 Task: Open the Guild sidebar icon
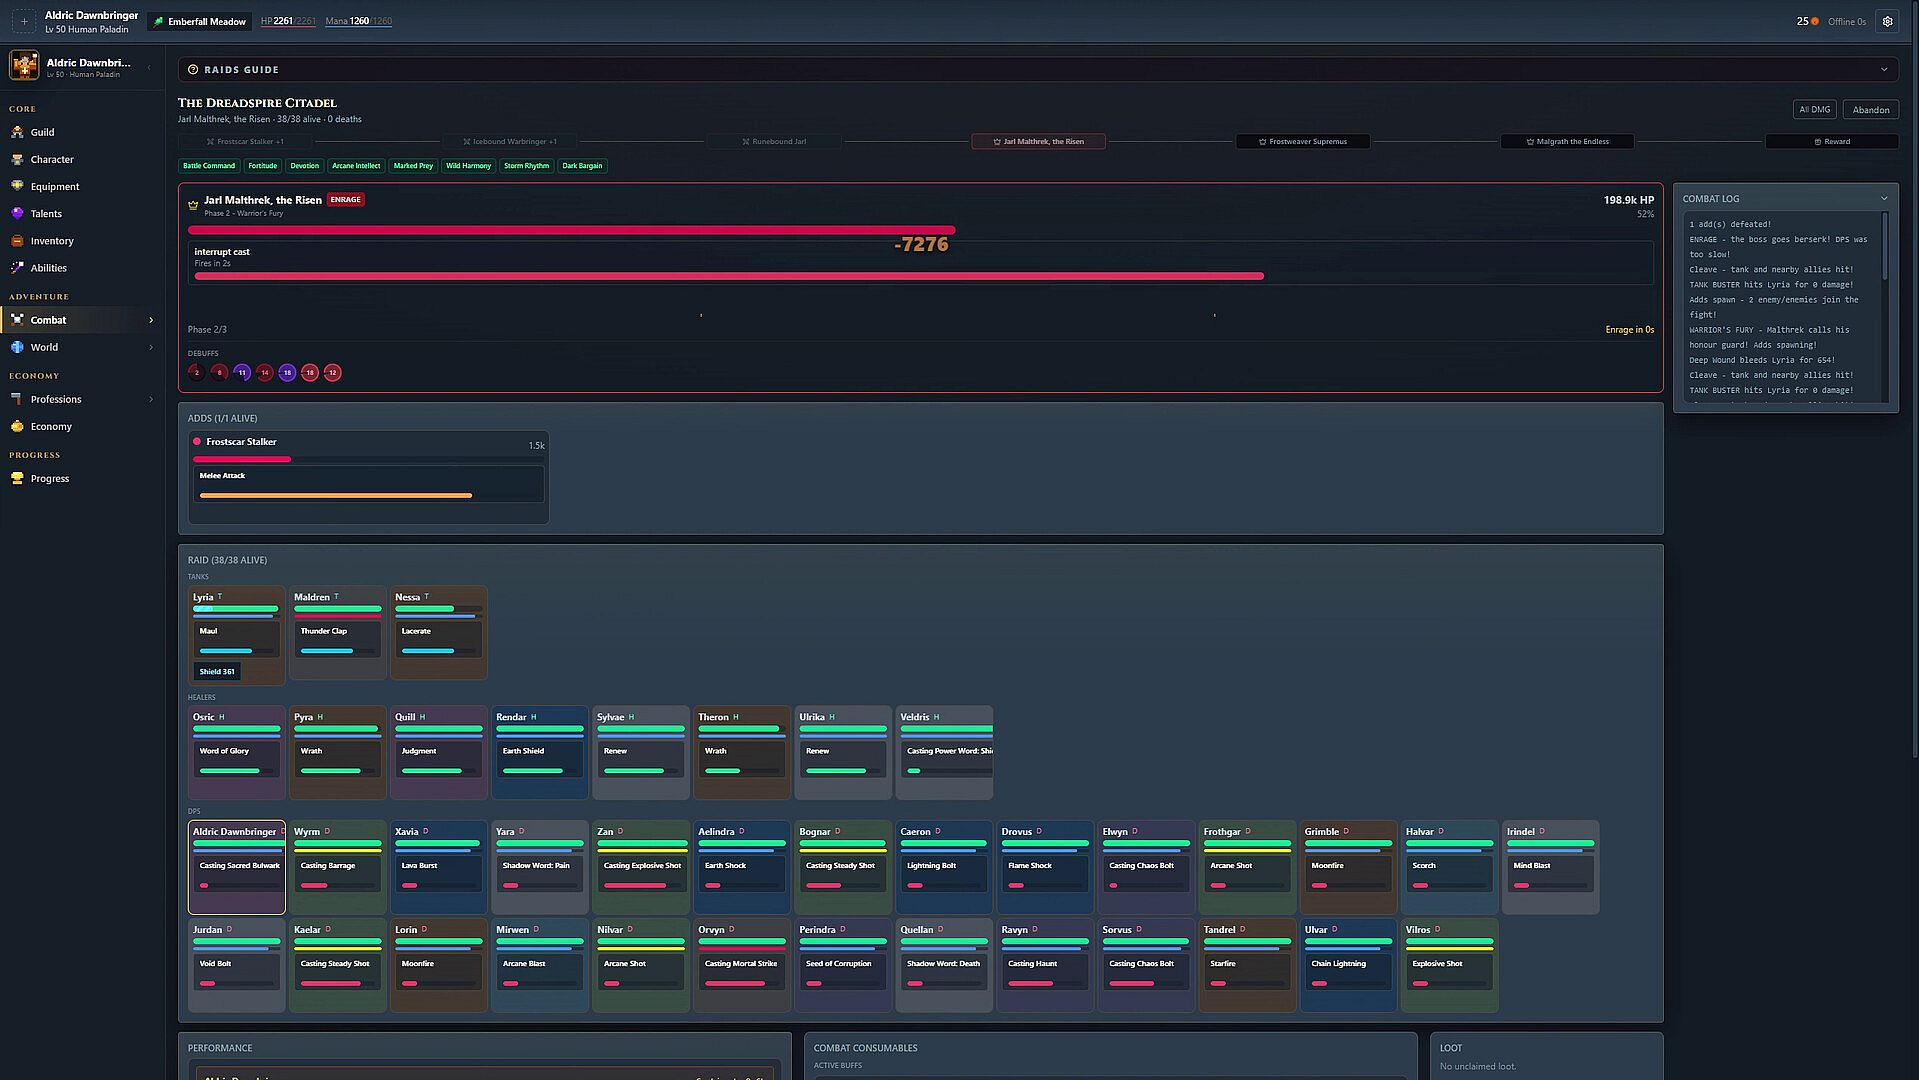click(17, 132)
